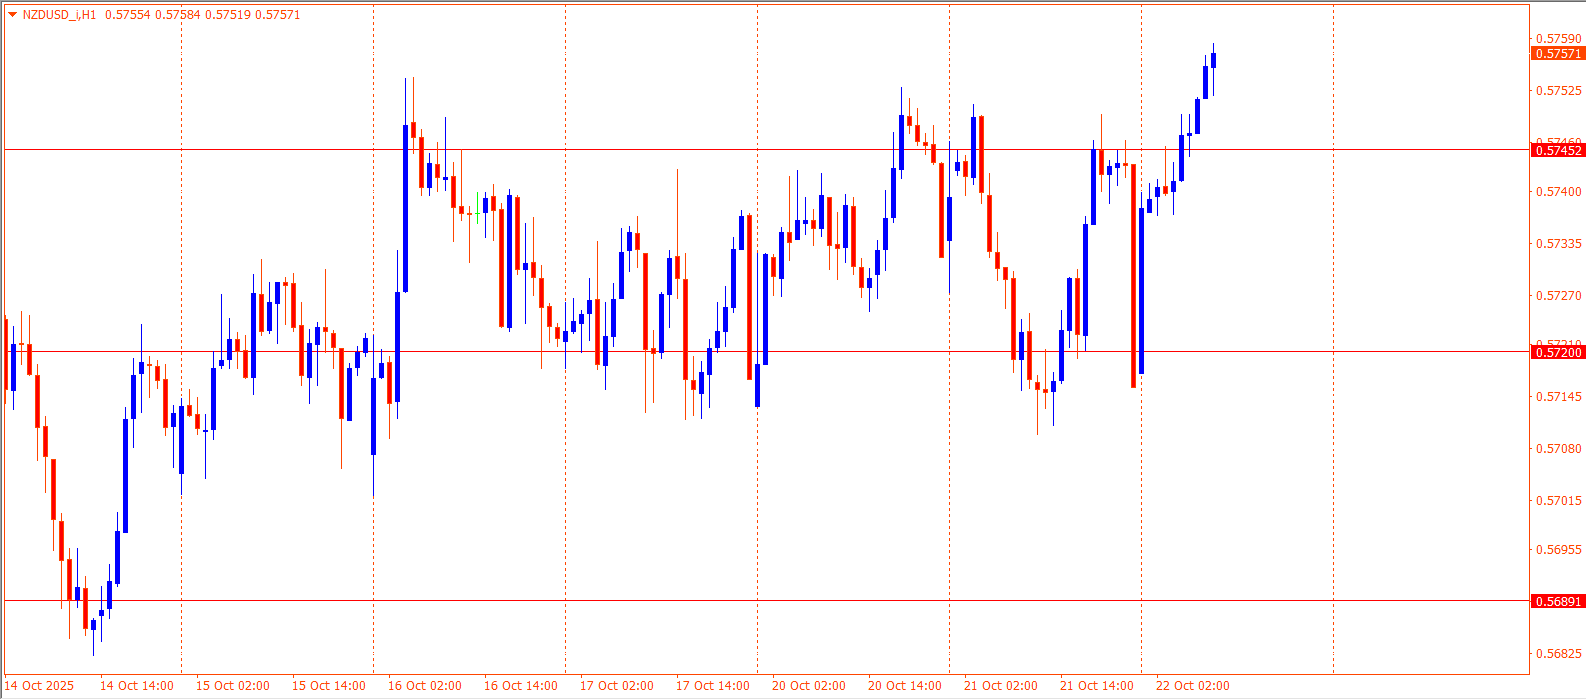The width and height of the screenshot is (1586, 700).
Task: Click the 14 Oct 2025 date label
Action: tap(40, 686)
